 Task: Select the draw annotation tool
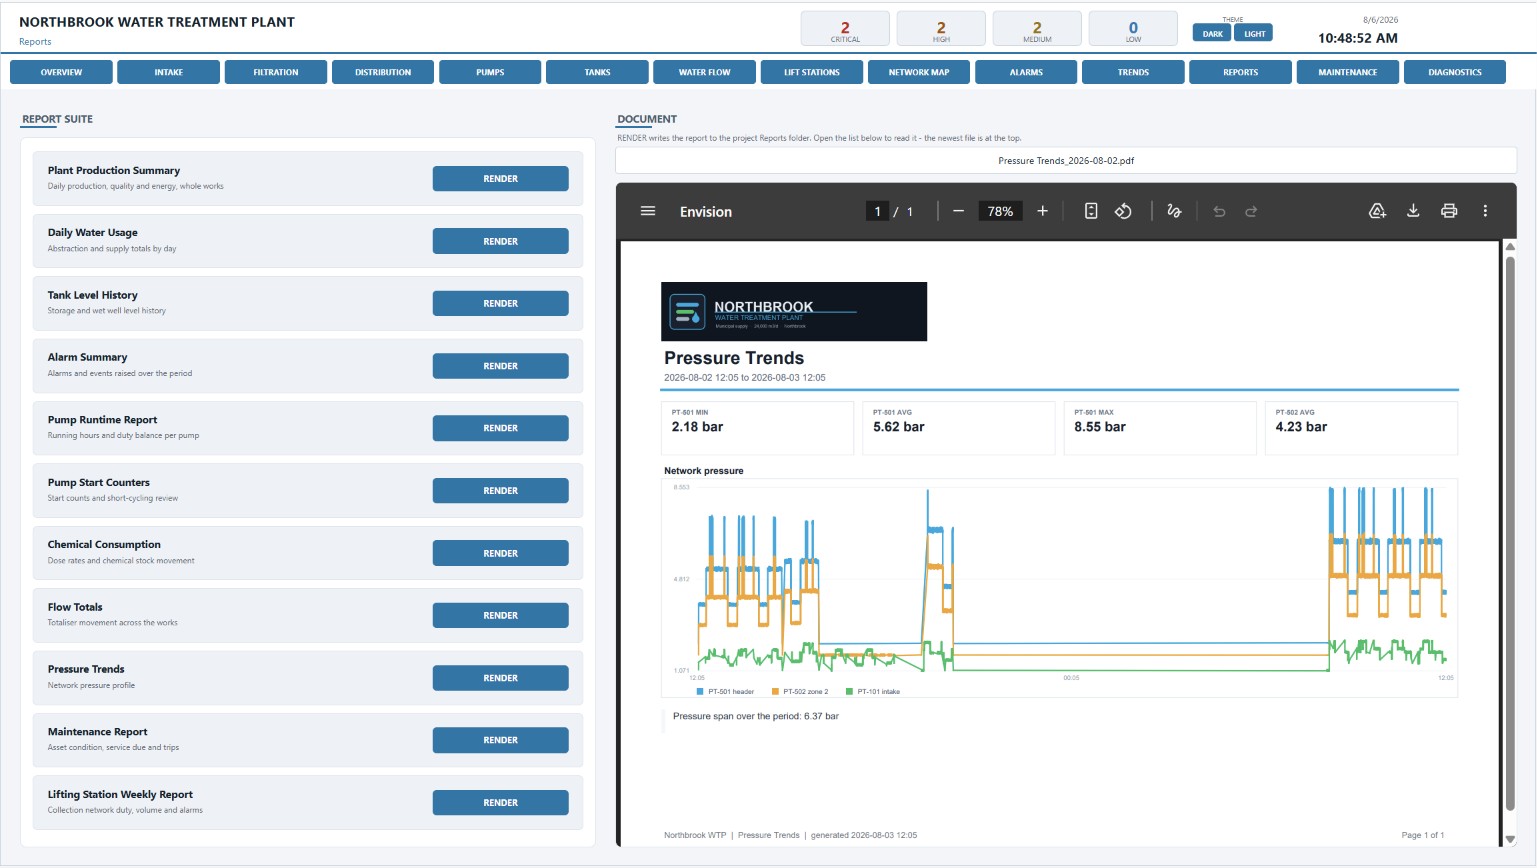coord(1174,211)
